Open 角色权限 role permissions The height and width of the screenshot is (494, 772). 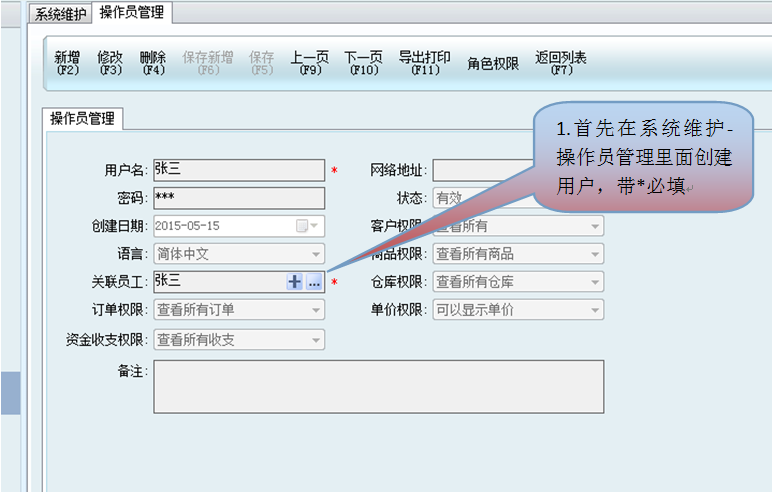coord(493,64)
